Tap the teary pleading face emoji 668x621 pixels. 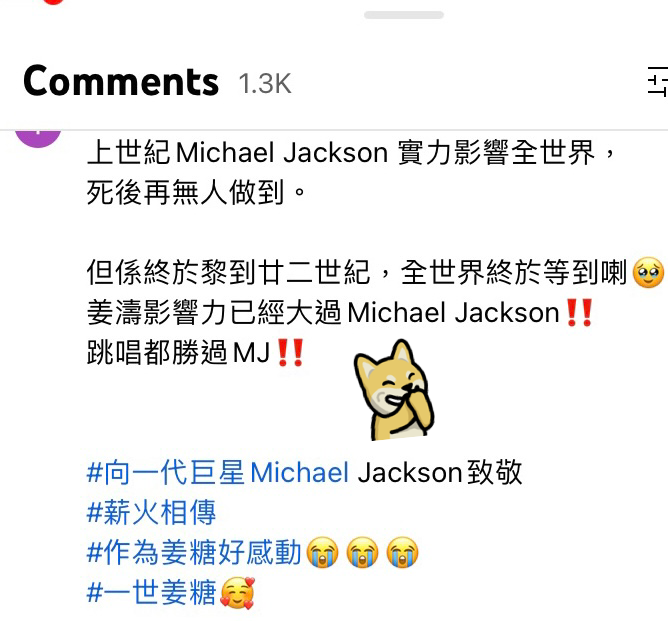pos(648,273)
